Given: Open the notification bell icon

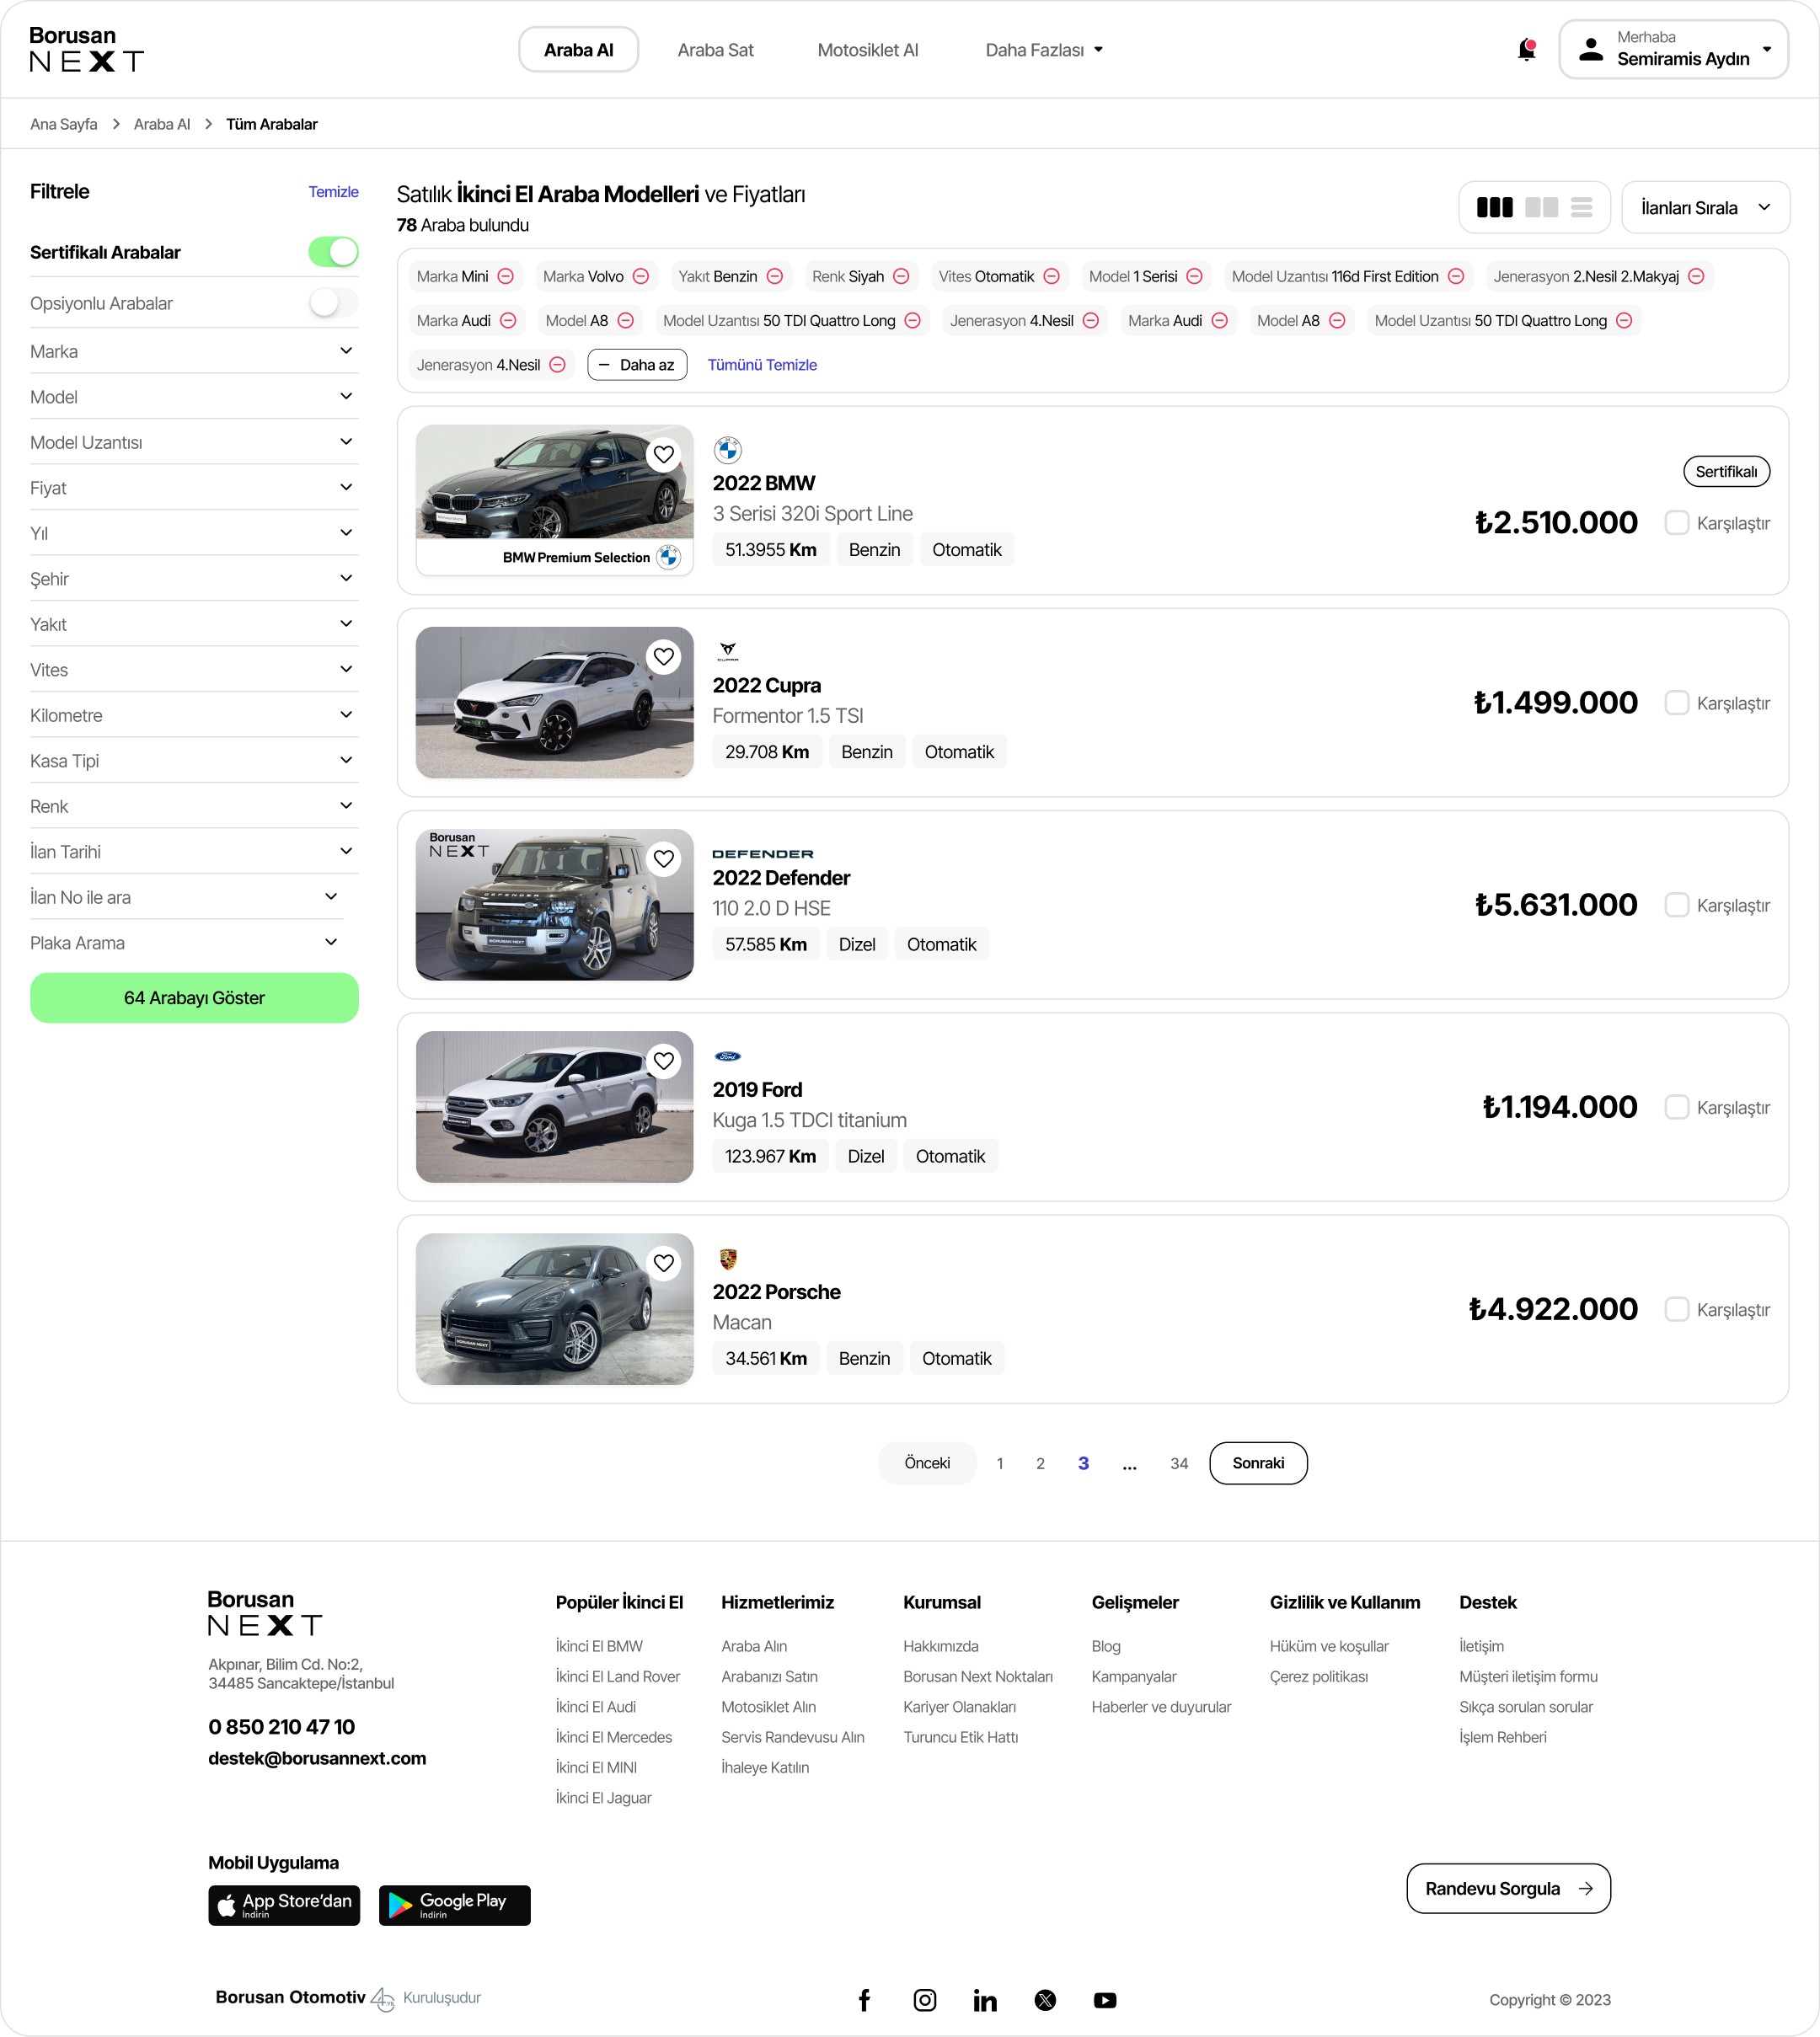Looking at the screenshot, I should [x=1526, y=49].
